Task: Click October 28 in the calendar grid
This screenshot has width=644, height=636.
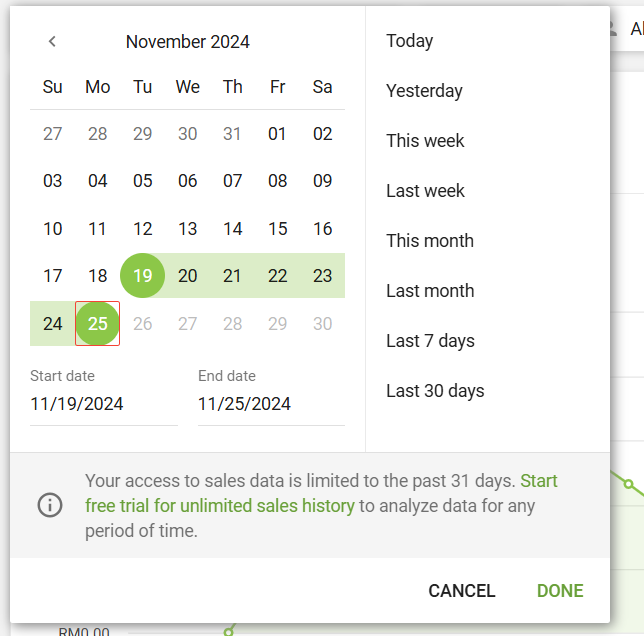Action: (98, 134)
